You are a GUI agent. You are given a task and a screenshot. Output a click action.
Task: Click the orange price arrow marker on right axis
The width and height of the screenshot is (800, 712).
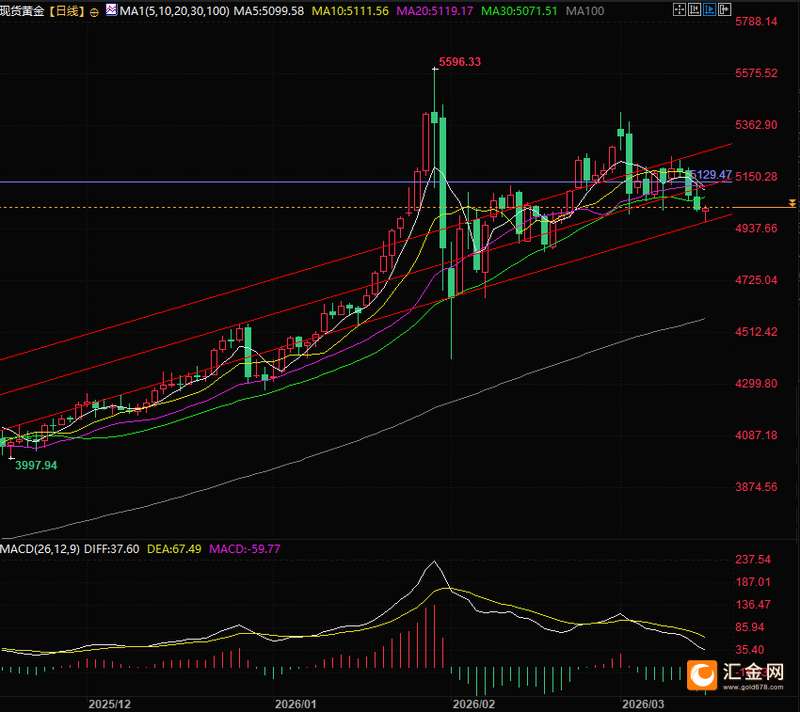[x=792, y=203]
